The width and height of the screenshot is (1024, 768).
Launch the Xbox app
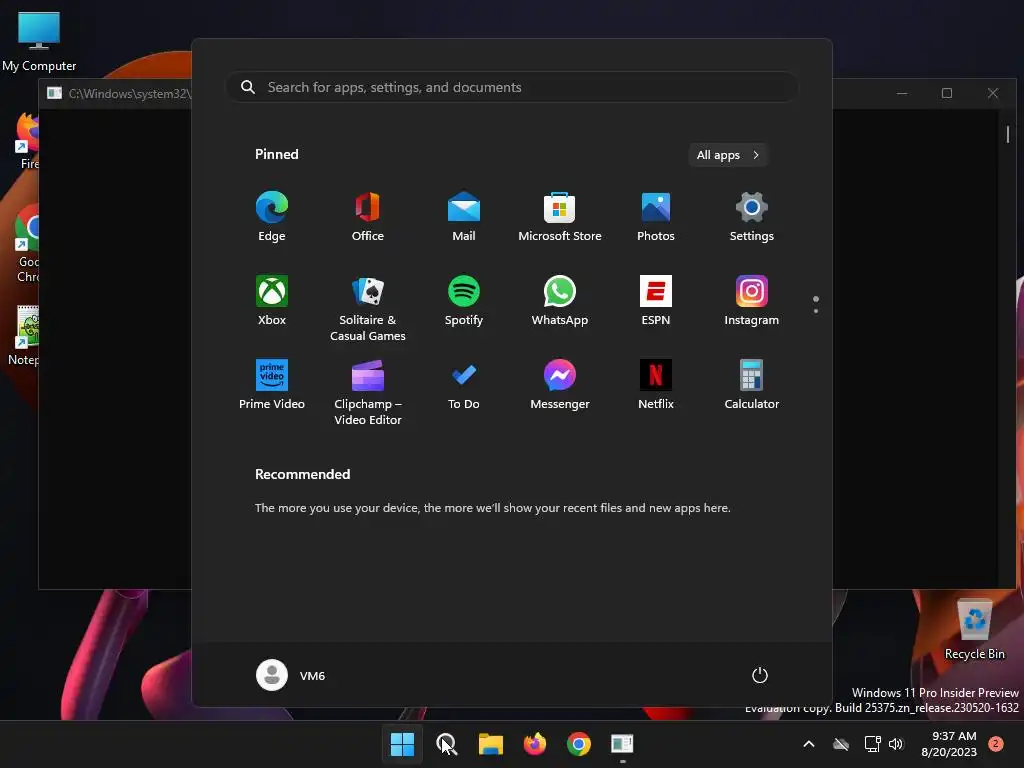tap(272, 300)
